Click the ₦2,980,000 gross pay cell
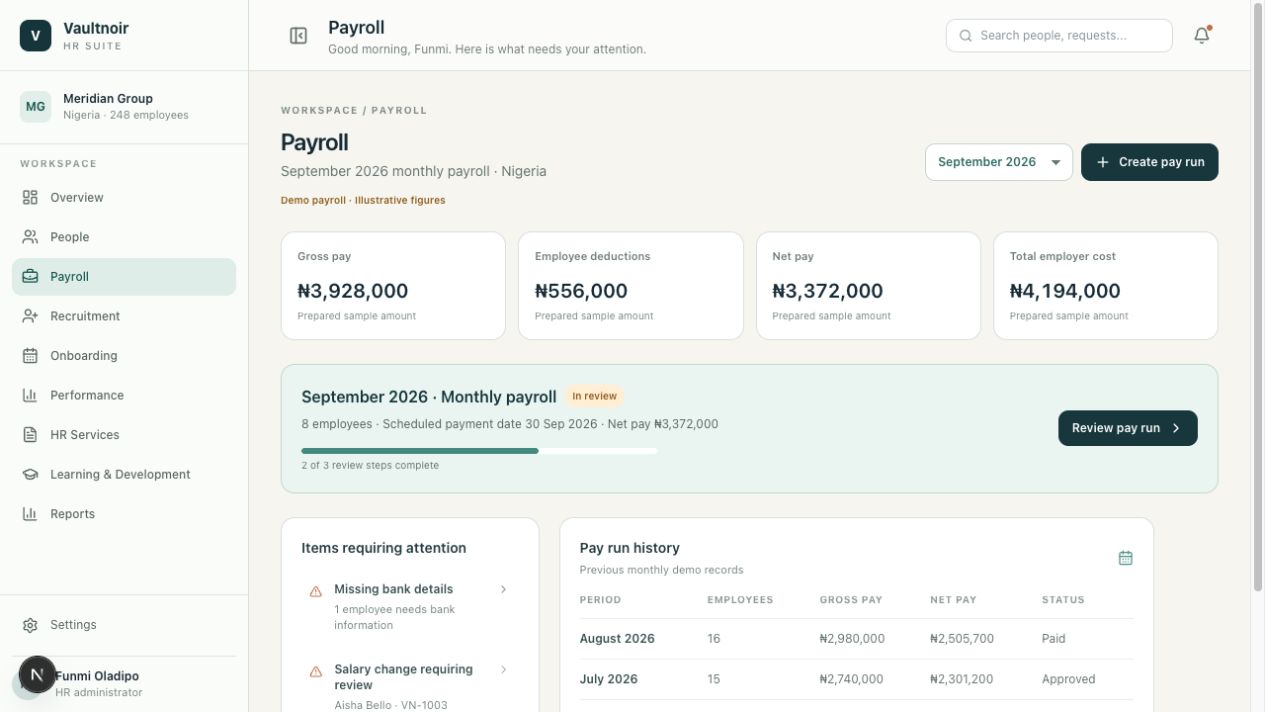The image size is (1265, 712). click(x=852, y=639)
